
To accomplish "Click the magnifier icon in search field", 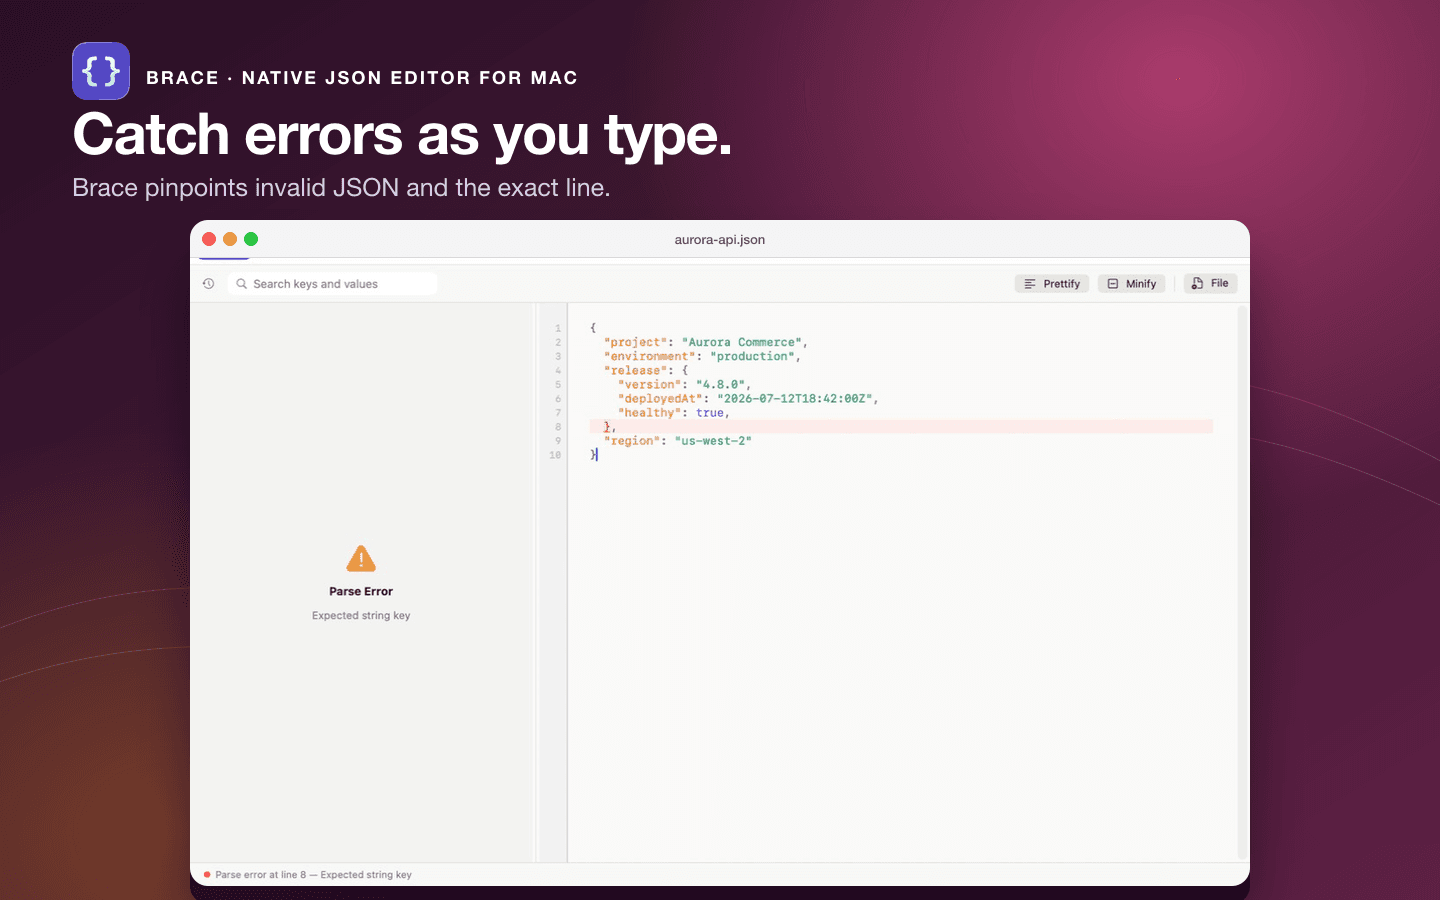I will (x=241, y=284).
